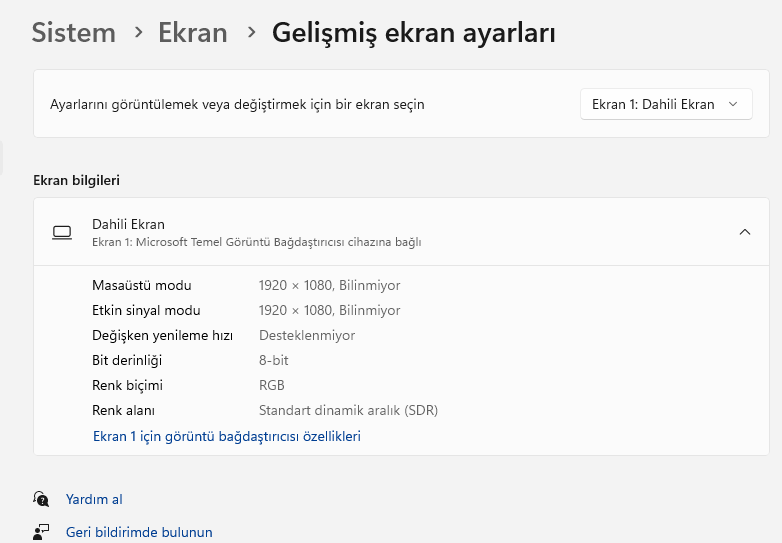This screenshot has height=543, width=782.
Task: Click the 8-bit value
Action: 274,360
